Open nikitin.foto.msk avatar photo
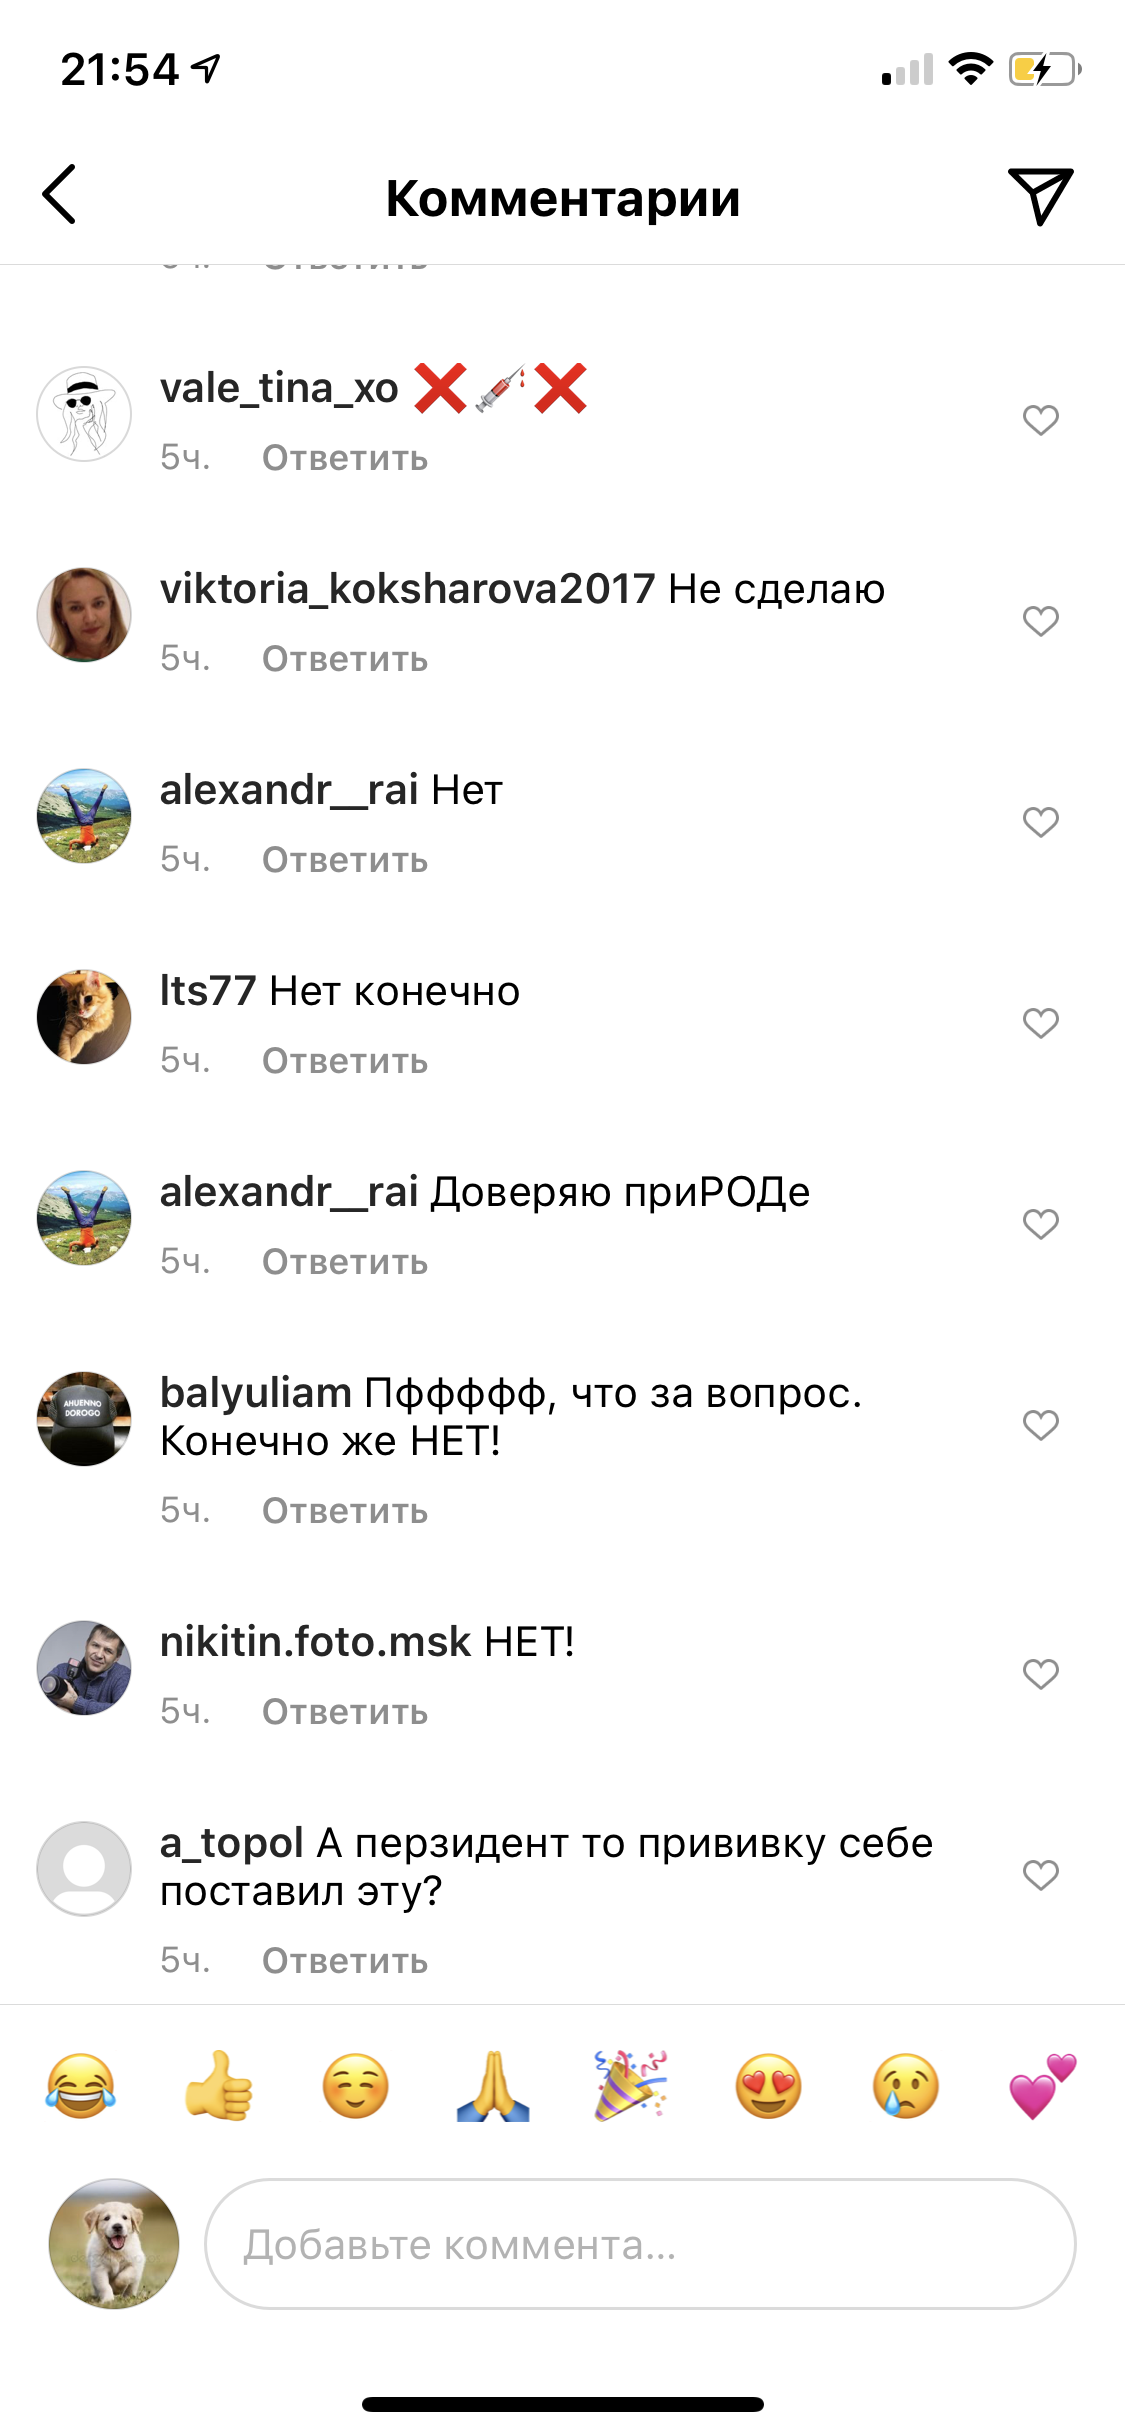1125x2436 pixels. coord(84,1668)
